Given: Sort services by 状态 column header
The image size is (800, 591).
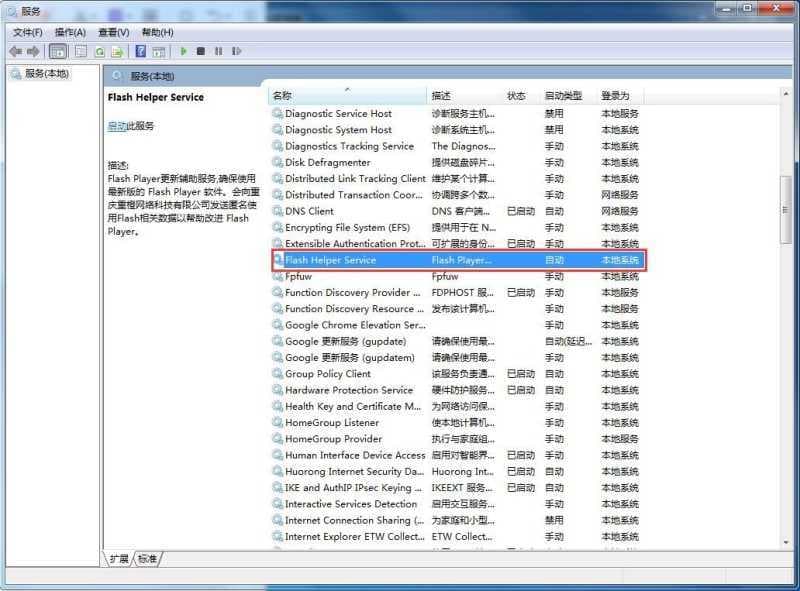Looking at the screenshot, I should [516, 96].
